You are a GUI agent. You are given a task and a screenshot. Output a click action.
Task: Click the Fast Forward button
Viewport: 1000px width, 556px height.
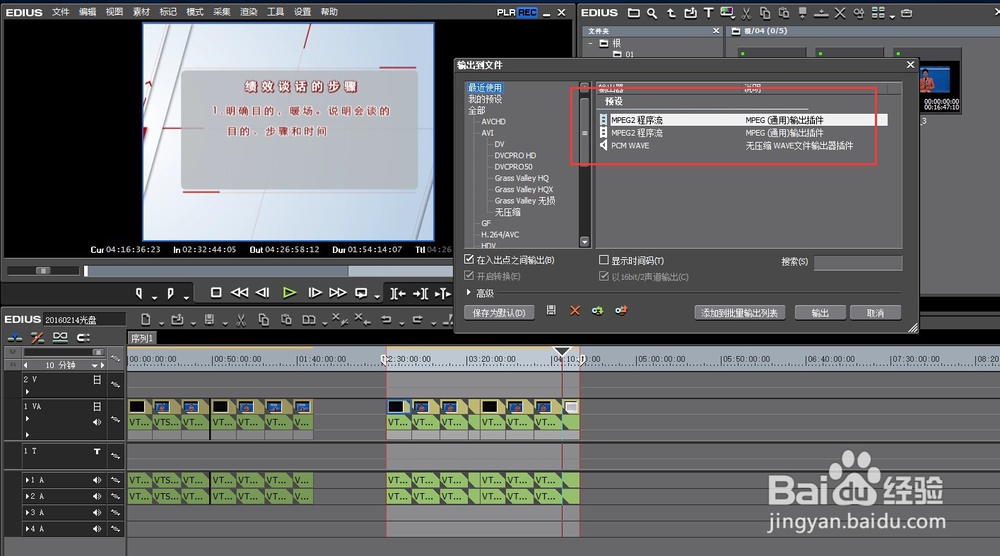(x=338, y=293)
